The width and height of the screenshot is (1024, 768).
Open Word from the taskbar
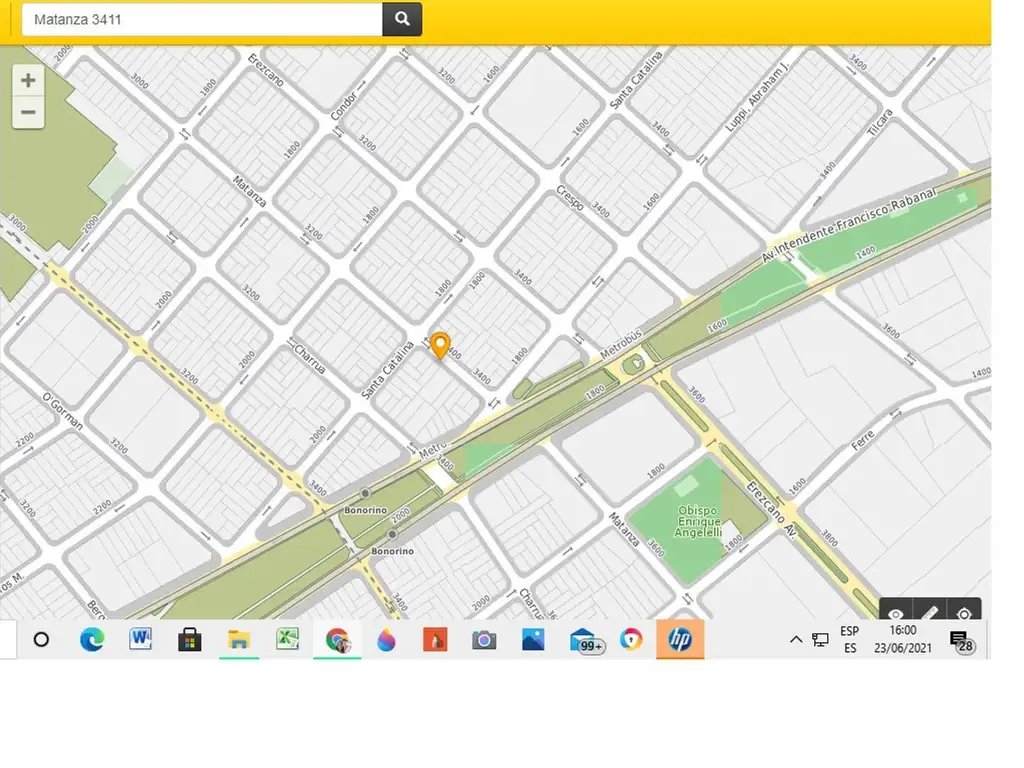(x=141, y=640)
